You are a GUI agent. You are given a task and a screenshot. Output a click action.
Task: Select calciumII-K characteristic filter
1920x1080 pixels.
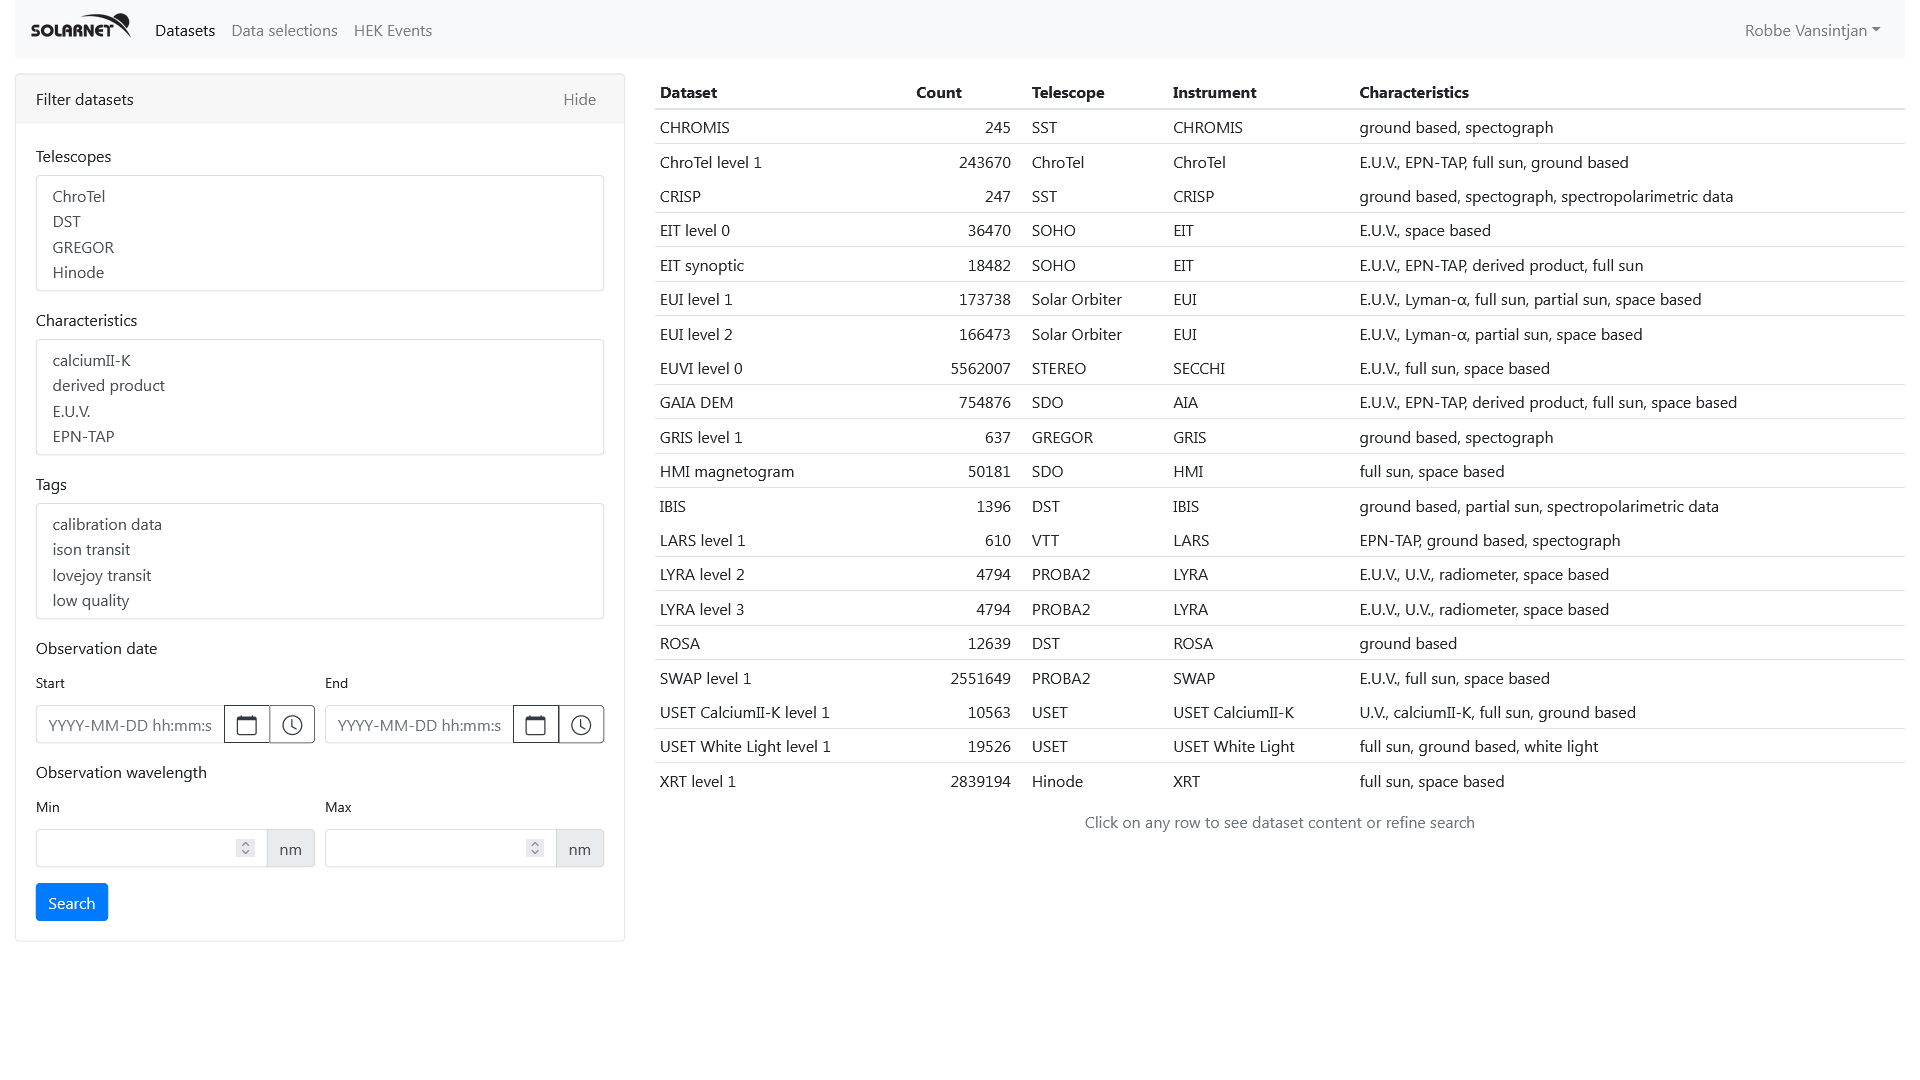click(320, 360)
